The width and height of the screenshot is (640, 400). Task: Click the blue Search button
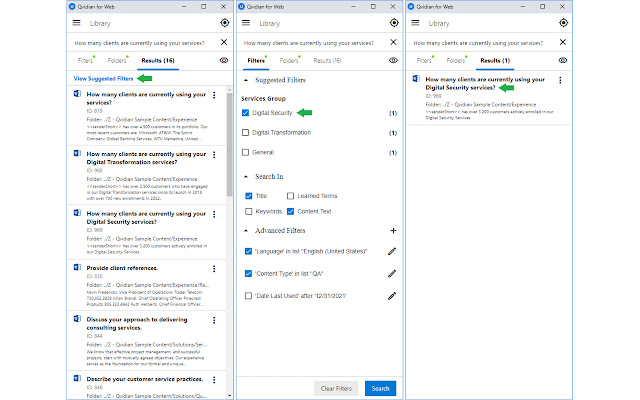click(x=380, y=389)
